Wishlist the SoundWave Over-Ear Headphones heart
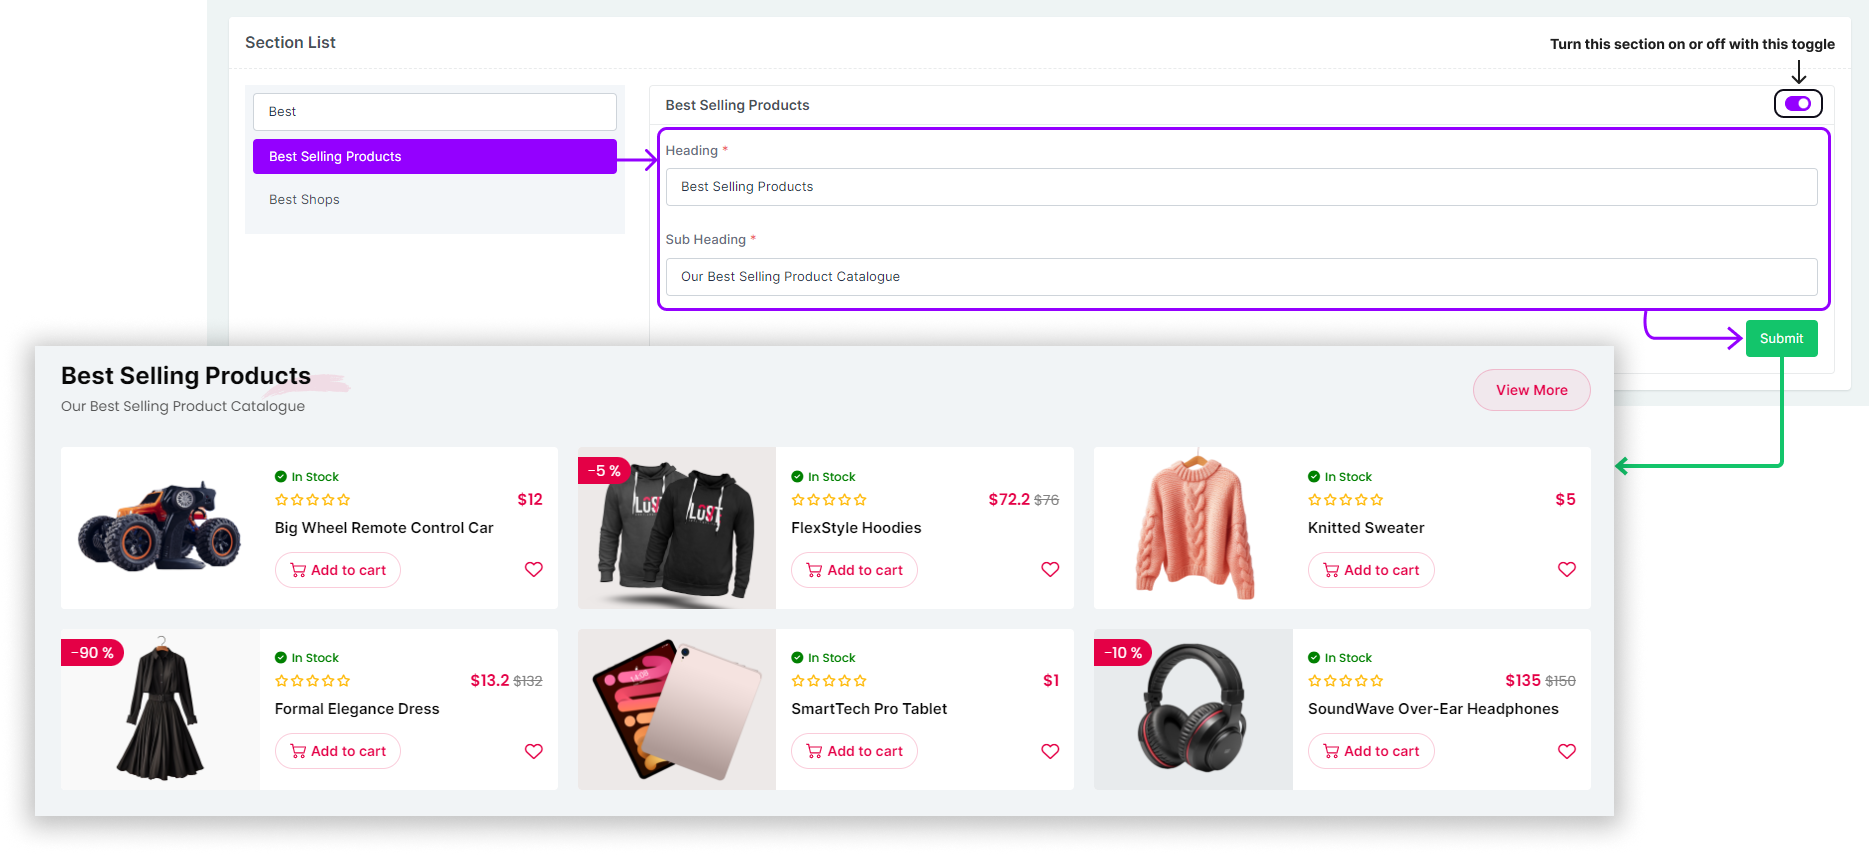1869x855 pixels. [x=1566, y=751]
